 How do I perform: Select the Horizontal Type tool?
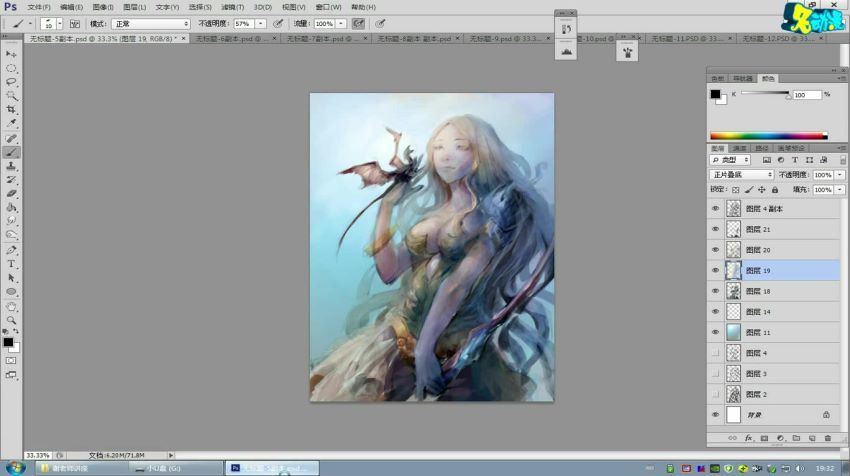tap(11, 264)
